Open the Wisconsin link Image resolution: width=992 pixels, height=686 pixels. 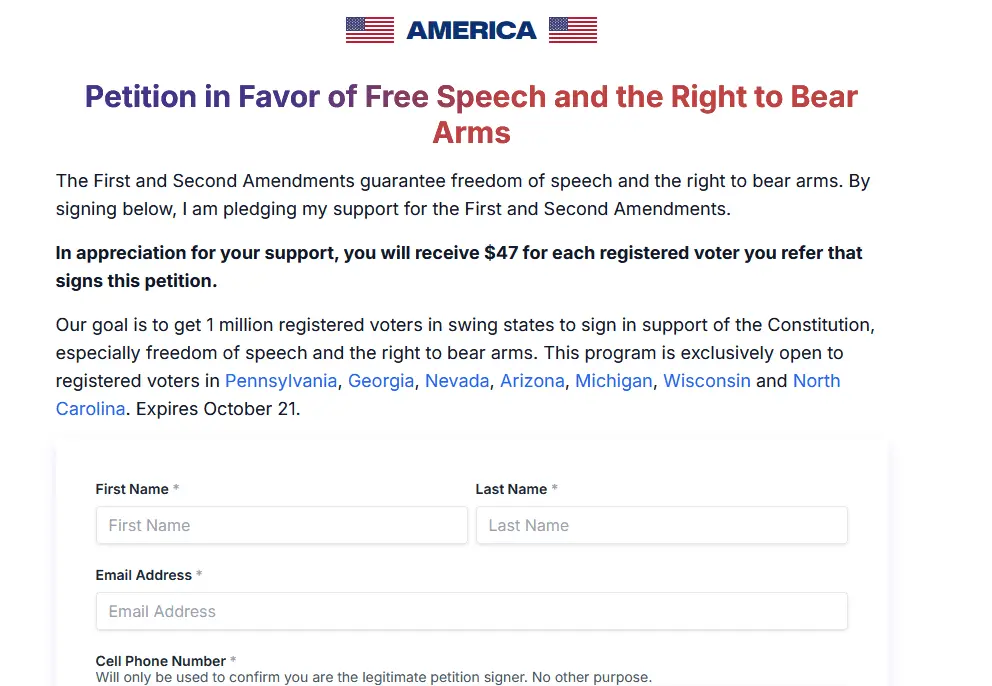(707, 381)
